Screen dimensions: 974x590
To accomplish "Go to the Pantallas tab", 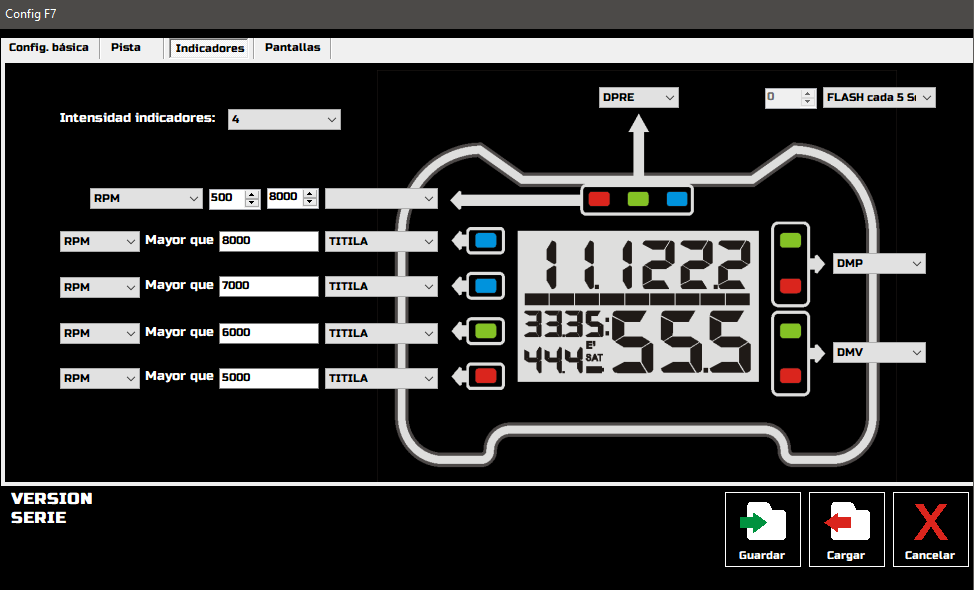I will (293, 48).
